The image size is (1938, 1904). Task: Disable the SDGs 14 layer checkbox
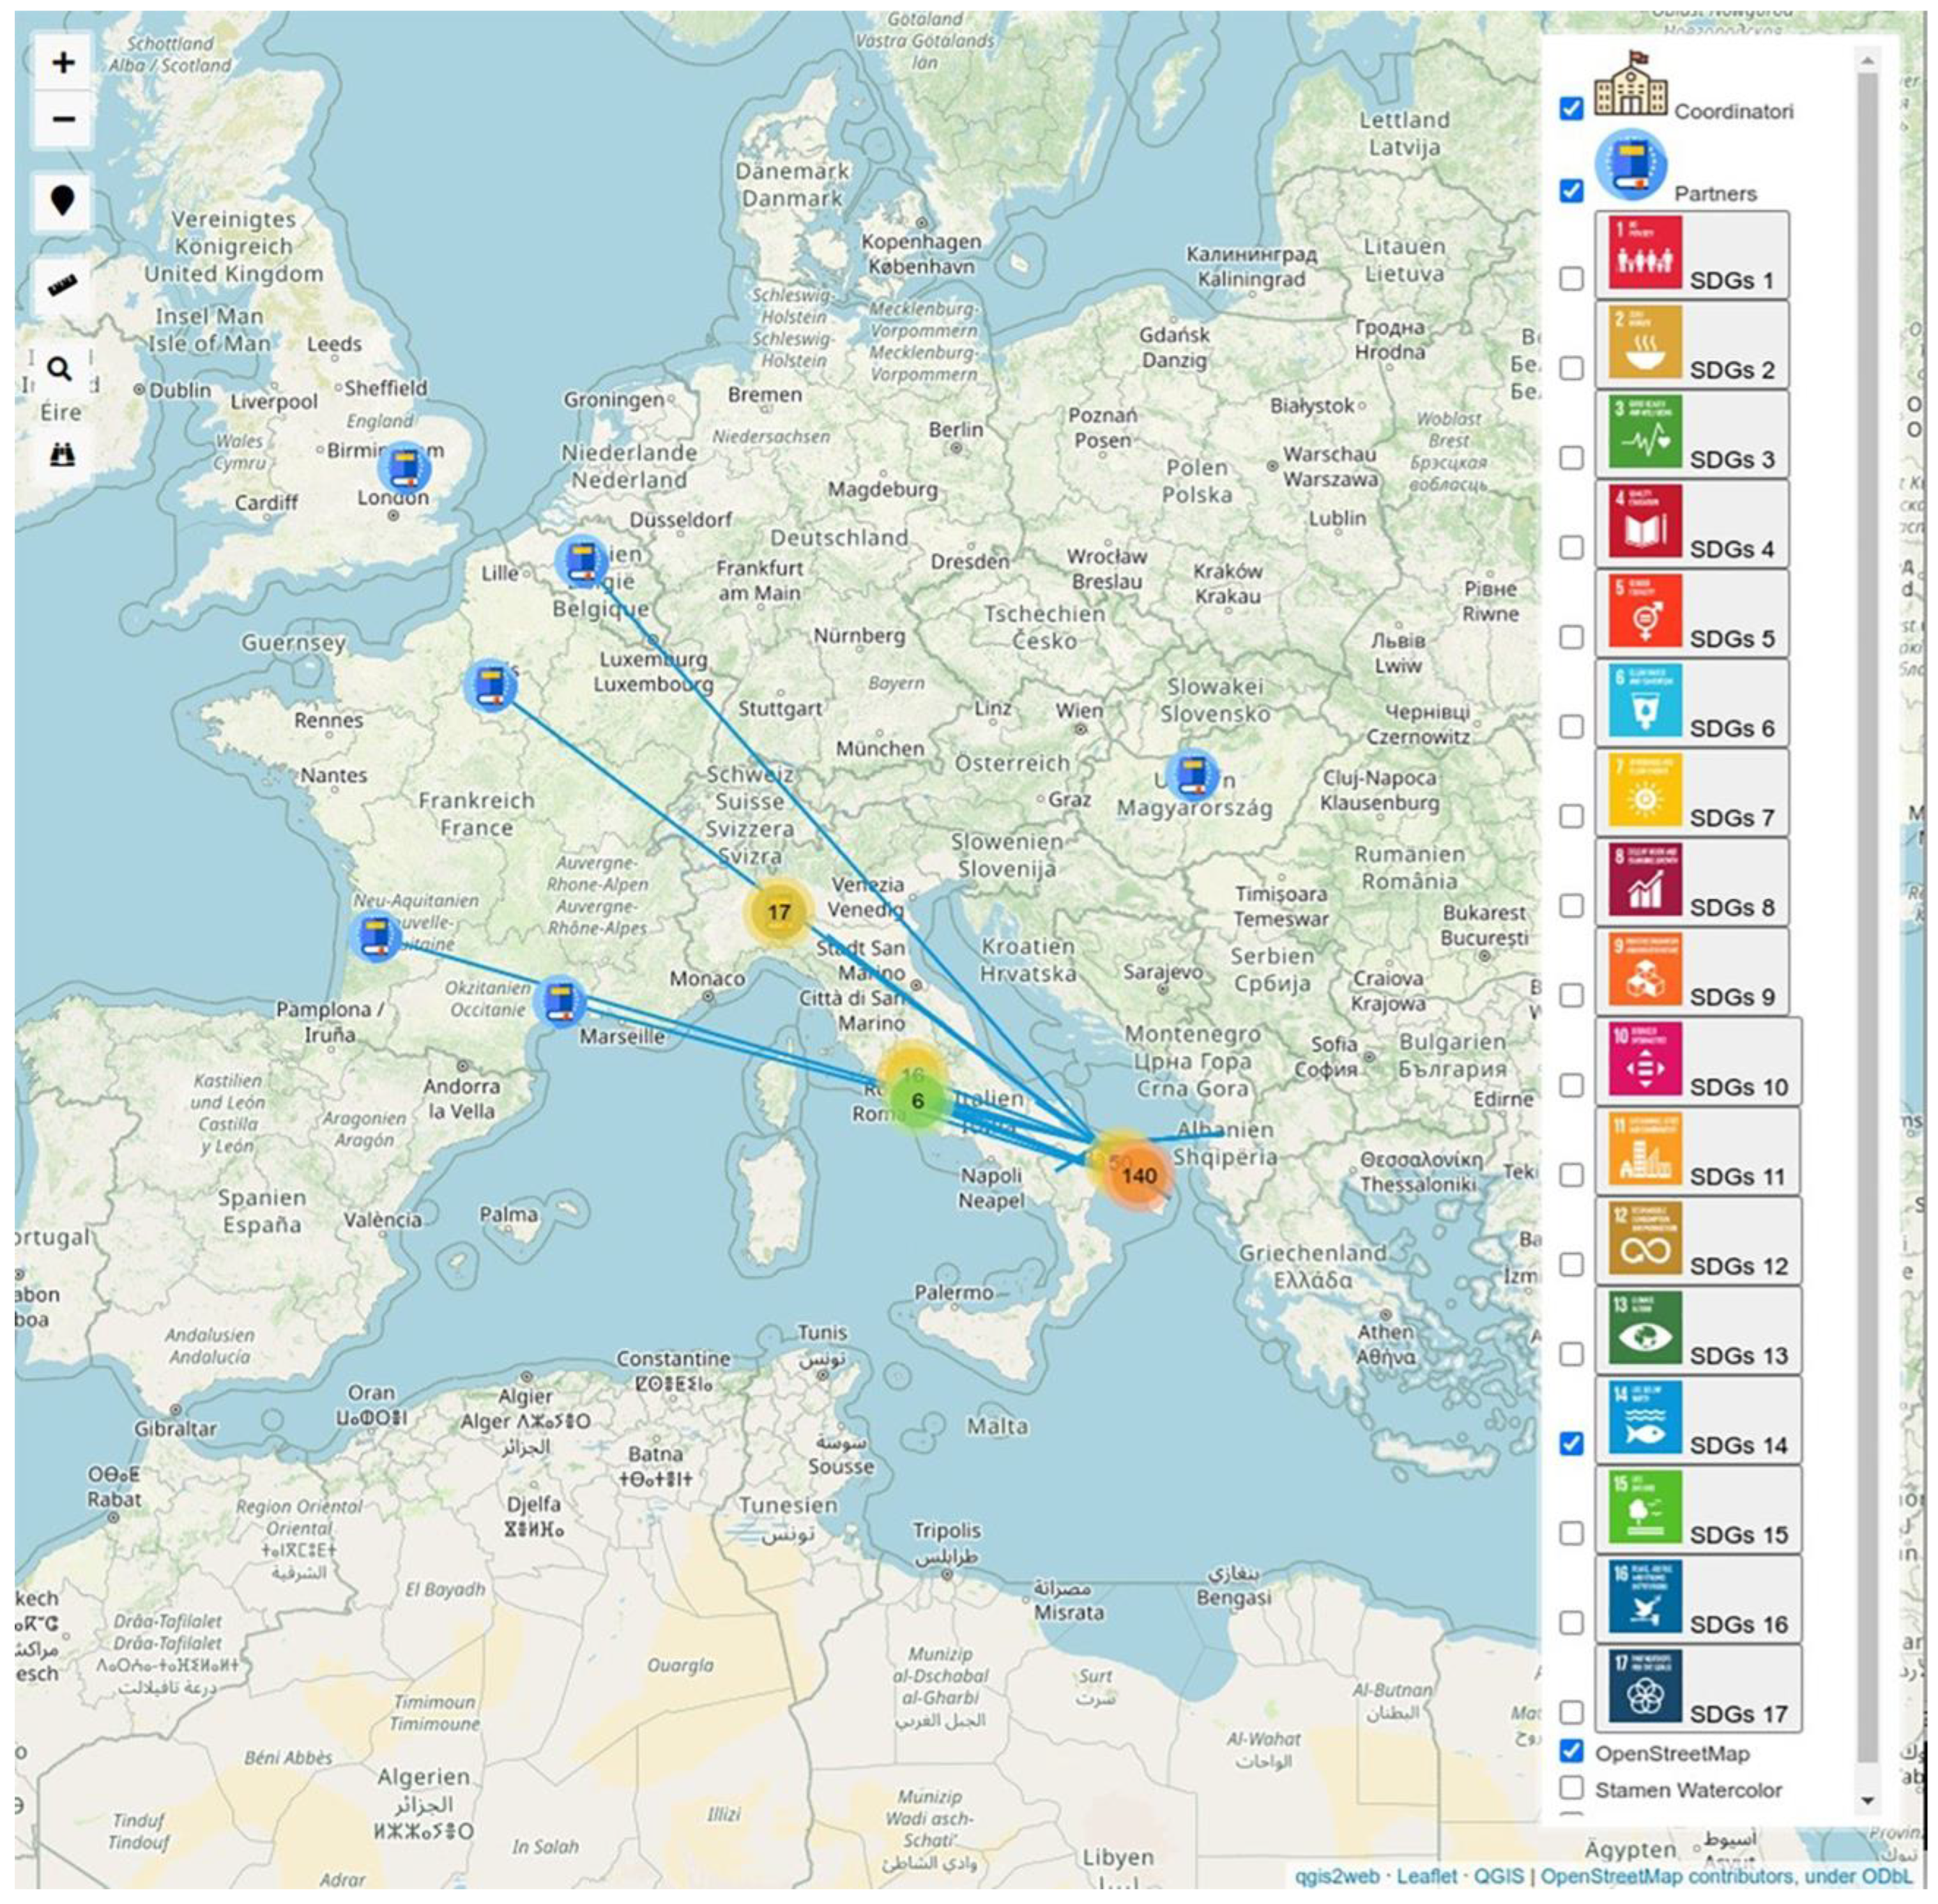coord(1571,1443)
